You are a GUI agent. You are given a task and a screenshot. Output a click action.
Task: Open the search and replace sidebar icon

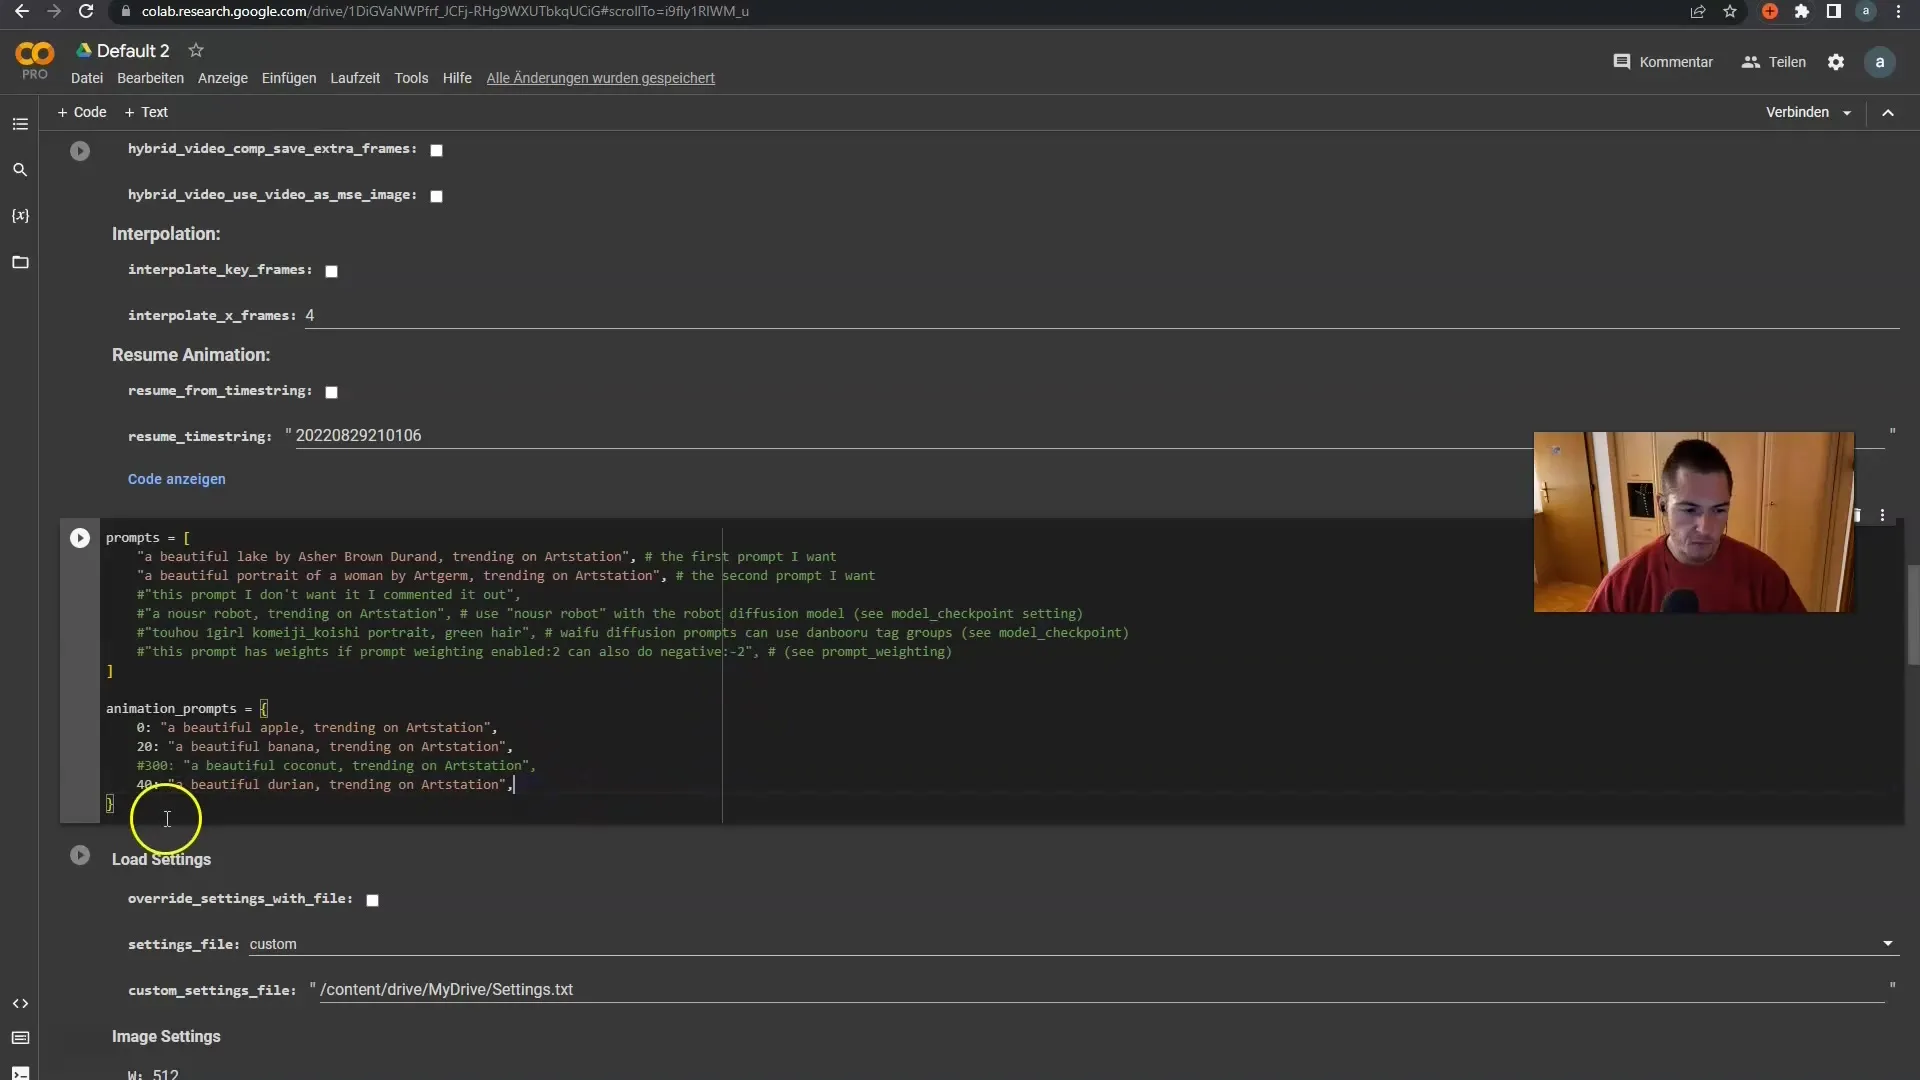(x=20, y=170)
